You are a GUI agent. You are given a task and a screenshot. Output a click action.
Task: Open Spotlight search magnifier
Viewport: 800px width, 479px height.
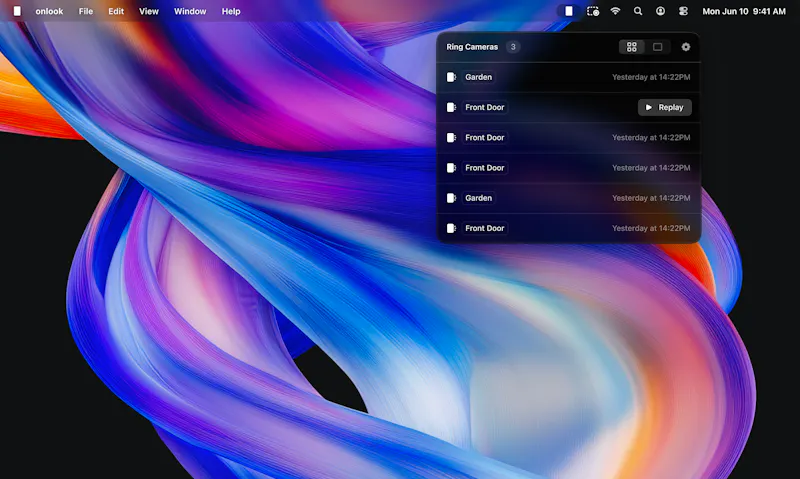[x=638, y=11]
